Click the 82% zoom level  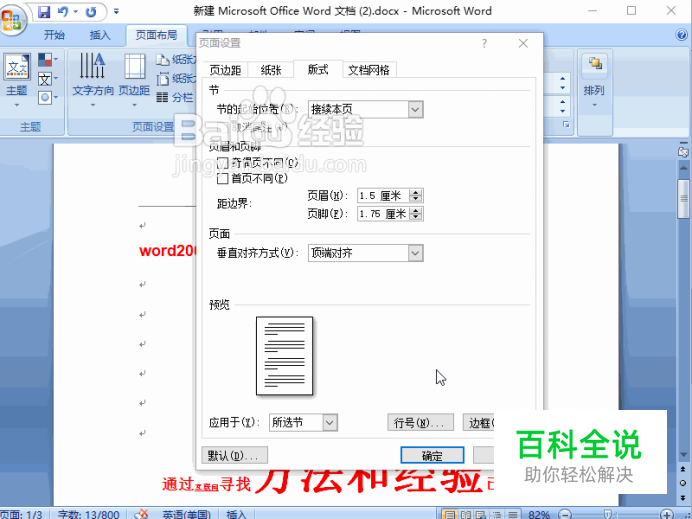pyautogui.click(x=539, y=515)
